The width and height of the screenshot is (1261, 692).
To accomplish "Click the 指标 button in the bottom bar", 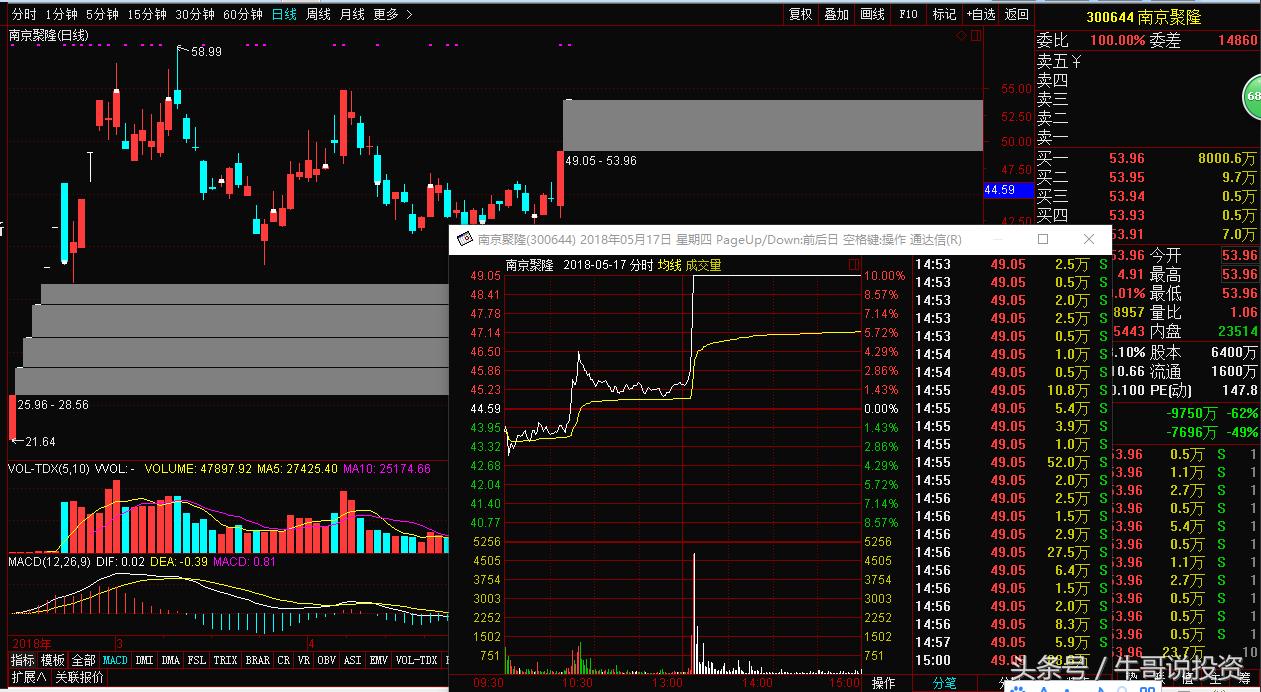I will point(23,660).
